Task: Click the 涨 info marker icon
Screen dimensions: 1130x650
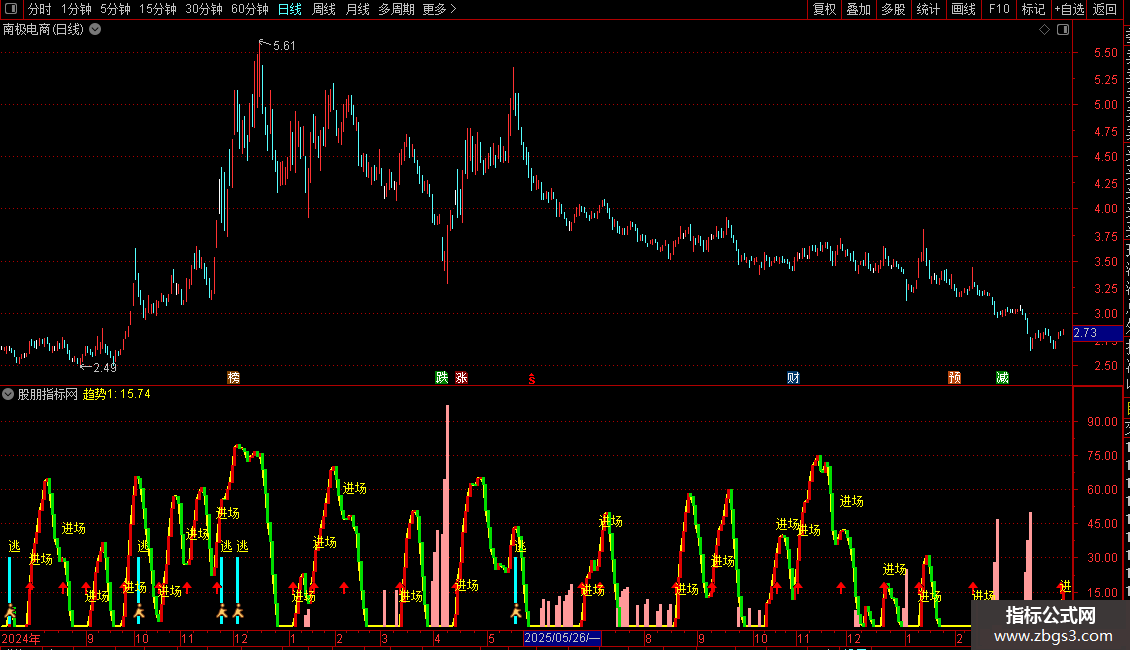Action: (x=461, y=378)
